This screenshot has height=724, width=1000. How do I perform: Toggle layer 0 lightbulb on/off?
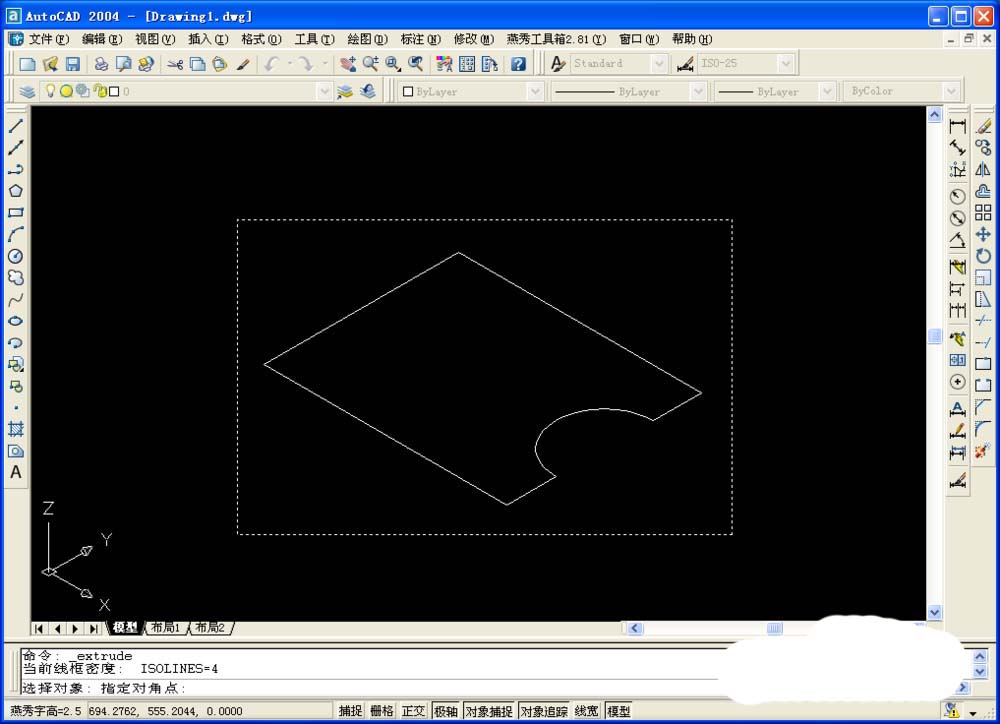[x=50, y=91]
